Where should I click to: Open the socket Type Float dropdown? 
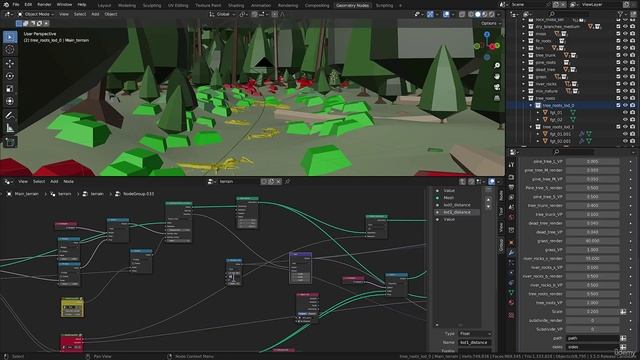pyautogui.click(x=474, y=334)
